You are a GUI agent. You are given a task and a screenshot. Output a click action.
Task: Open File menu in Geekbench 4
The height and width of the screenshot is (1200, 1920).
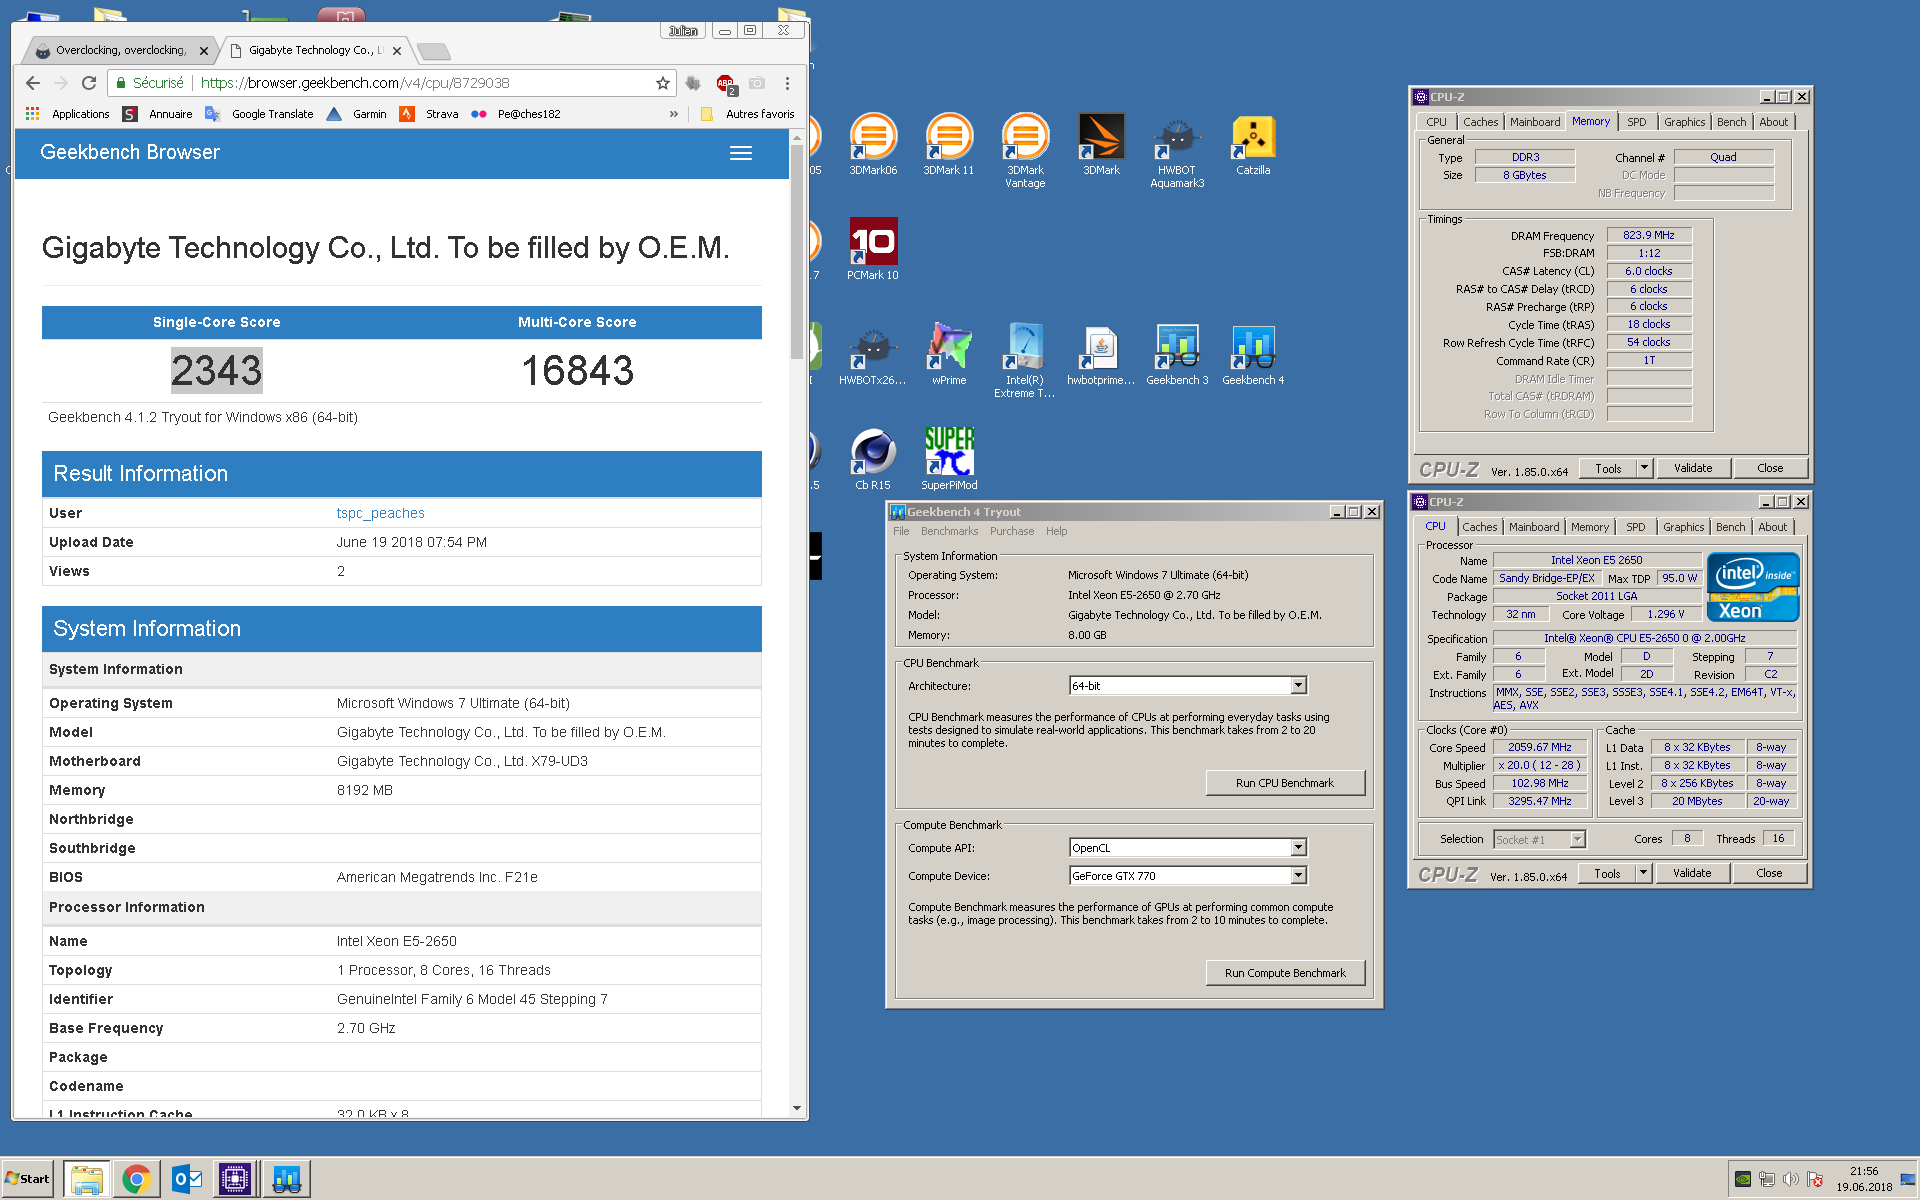click(x=901, y=531)
